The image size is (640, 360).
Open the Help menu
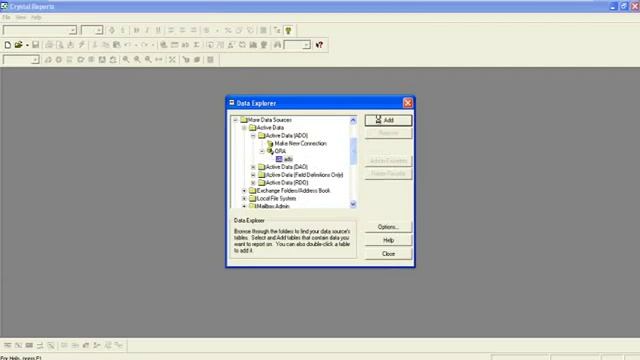(x=36, y=18)
